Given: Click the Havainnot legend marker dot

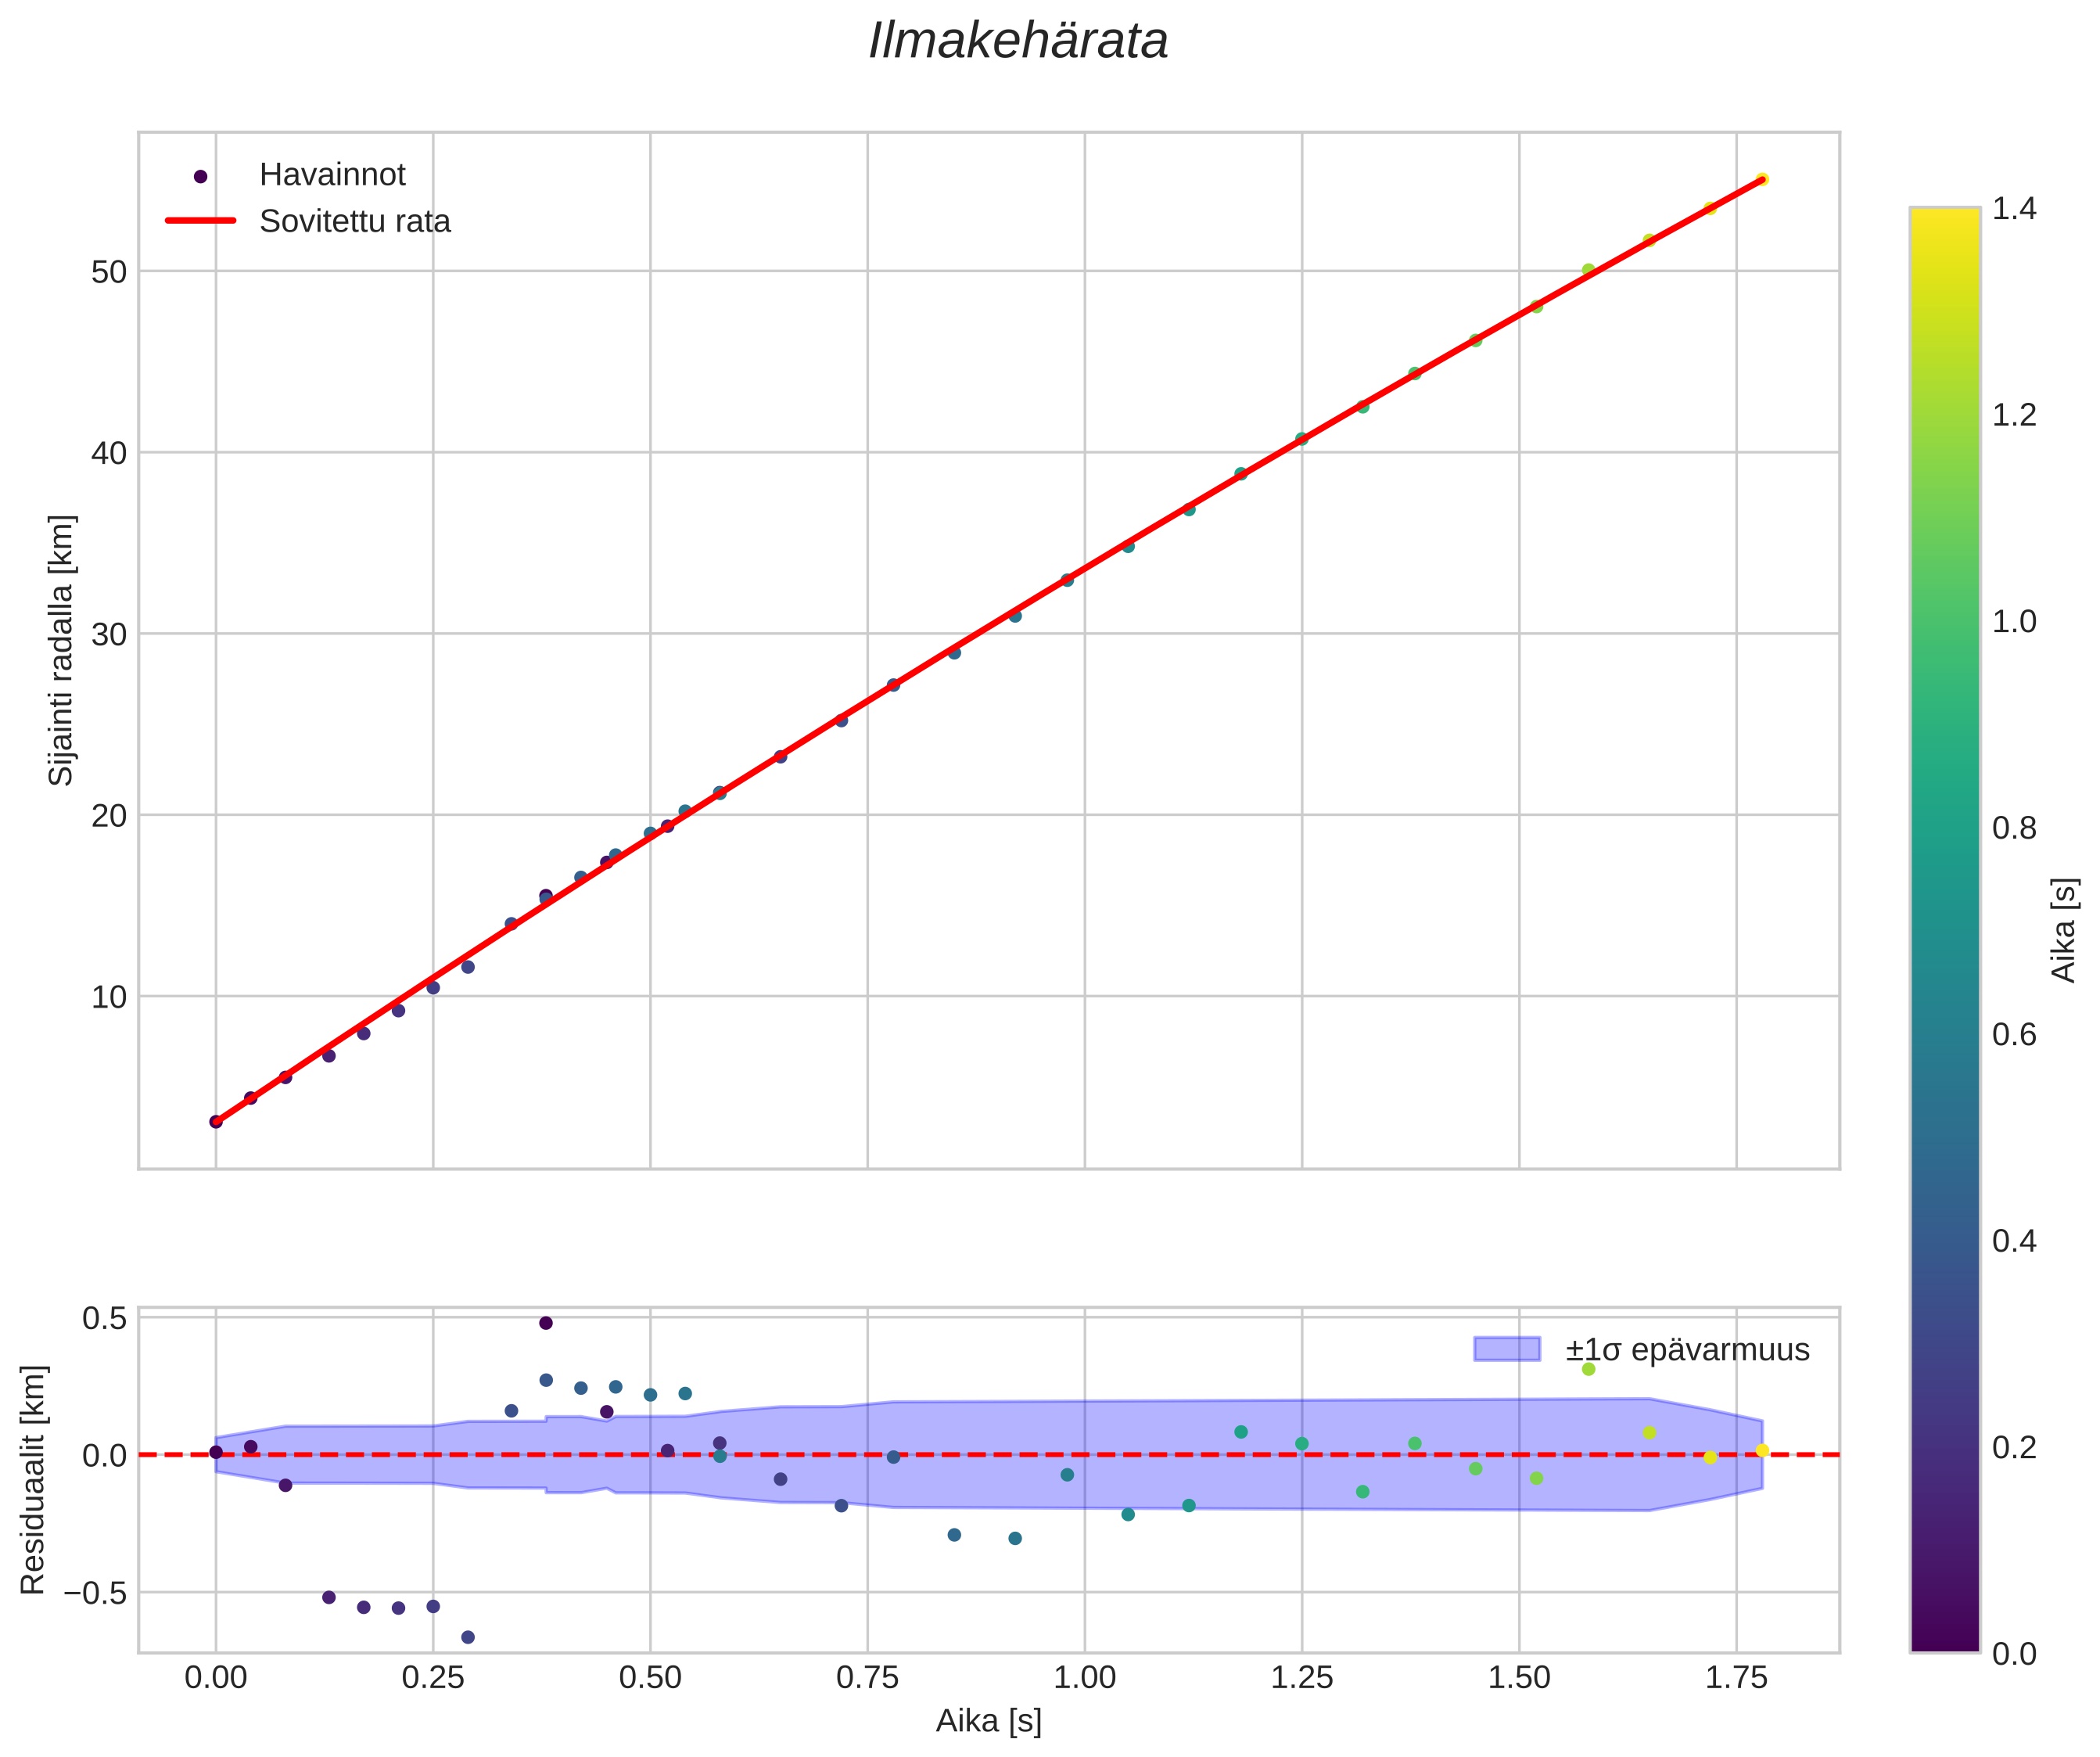Looking at the screenshot, I should tap(200, 176).
